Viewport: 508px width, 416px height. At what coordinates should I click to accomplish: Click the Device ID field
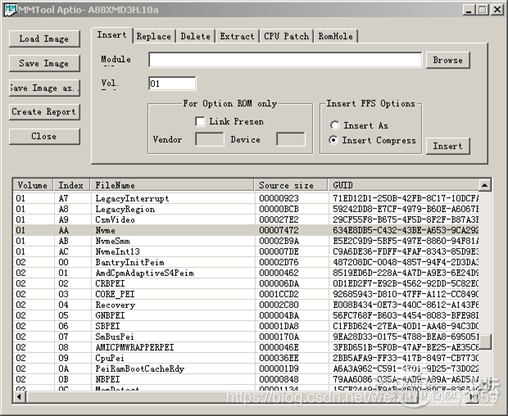(291, 139)
